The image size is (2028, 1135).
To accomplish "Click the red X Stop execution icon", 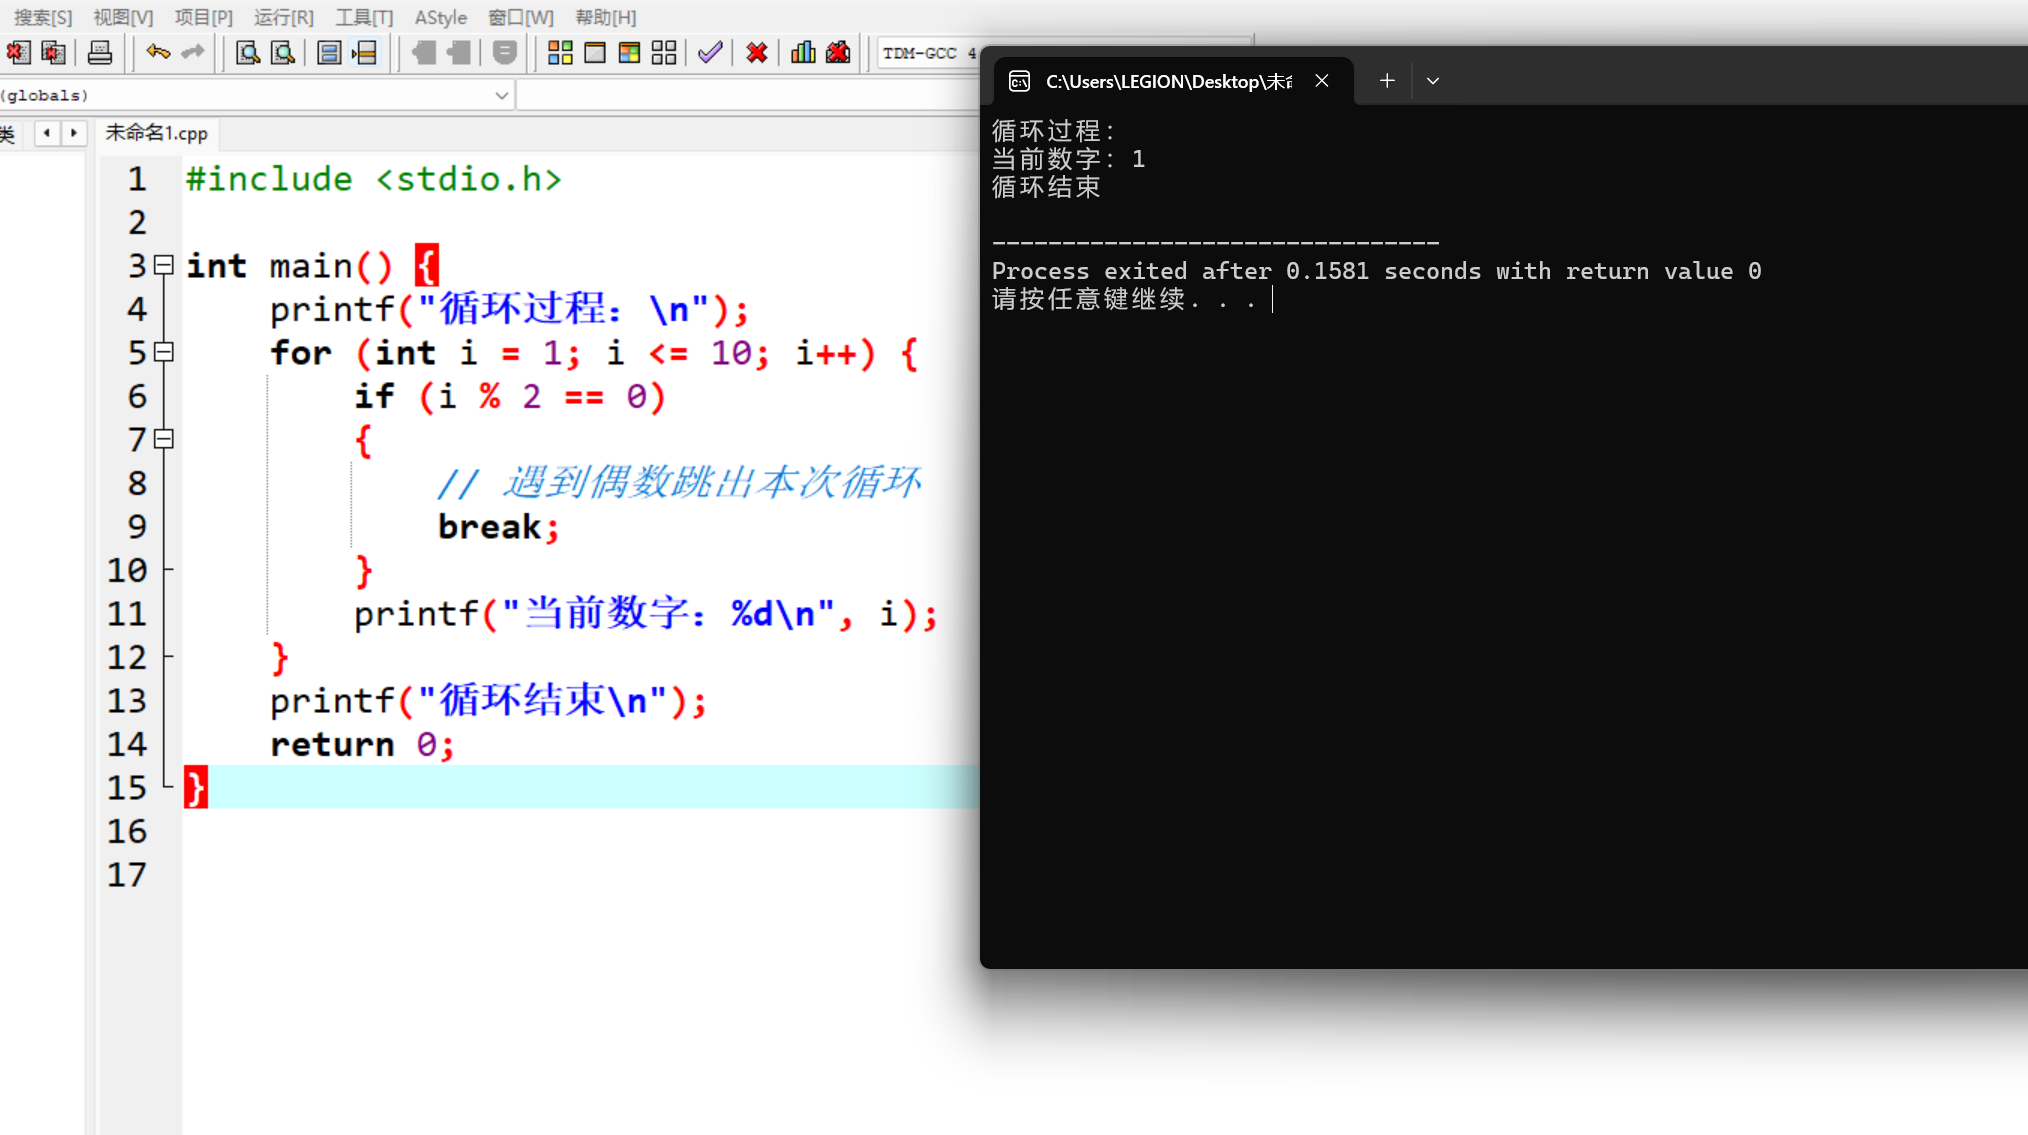I will [757, 53].
